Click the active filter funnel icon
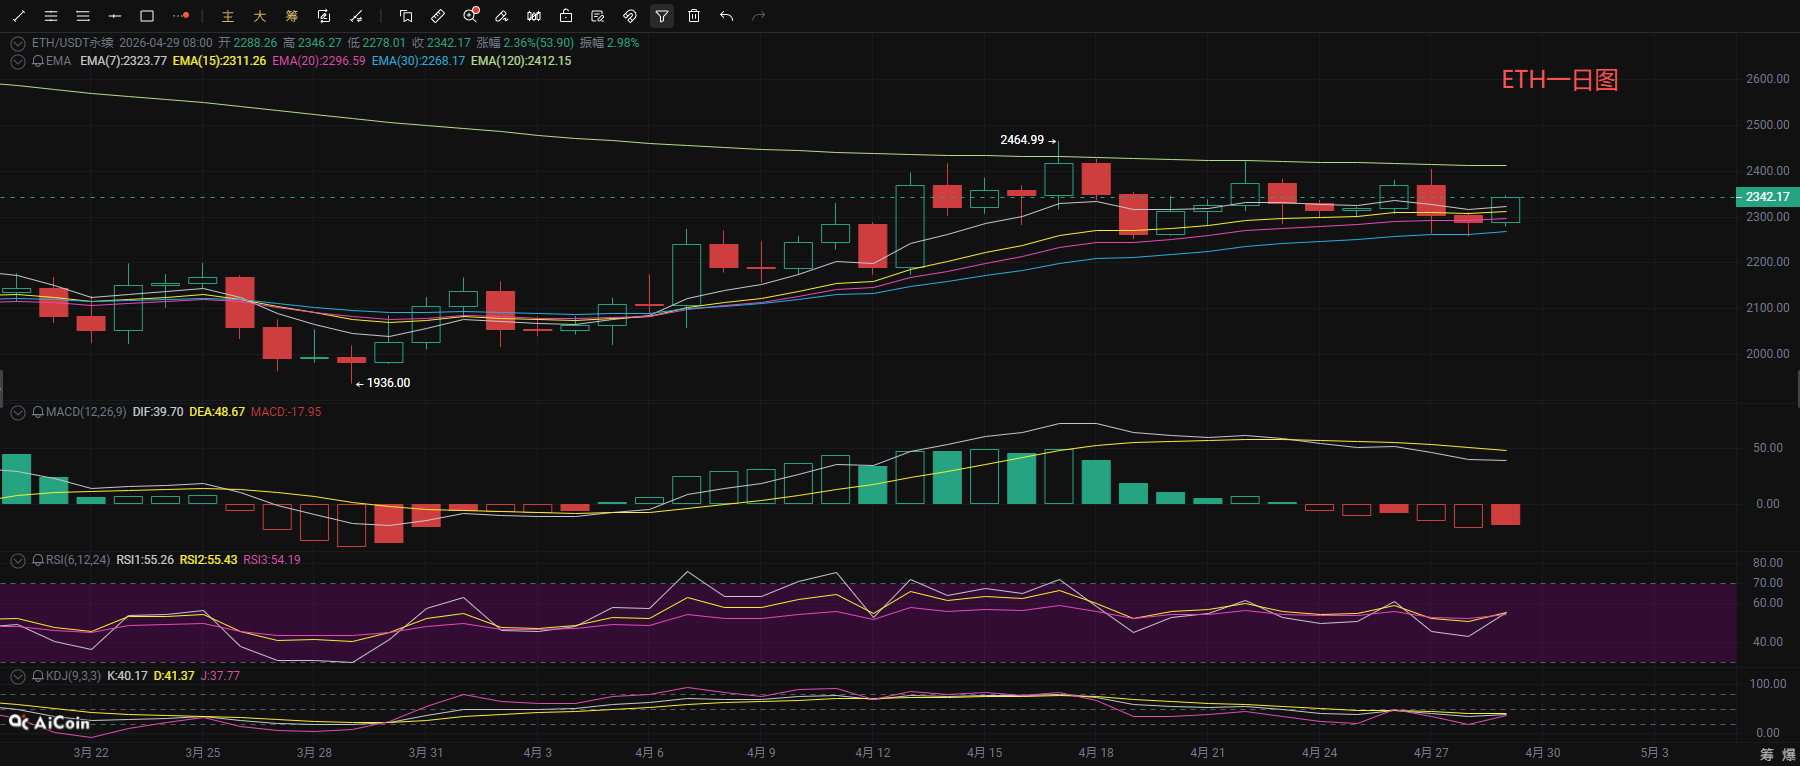This screenshot has height=766, width=1800. [662, 16]
